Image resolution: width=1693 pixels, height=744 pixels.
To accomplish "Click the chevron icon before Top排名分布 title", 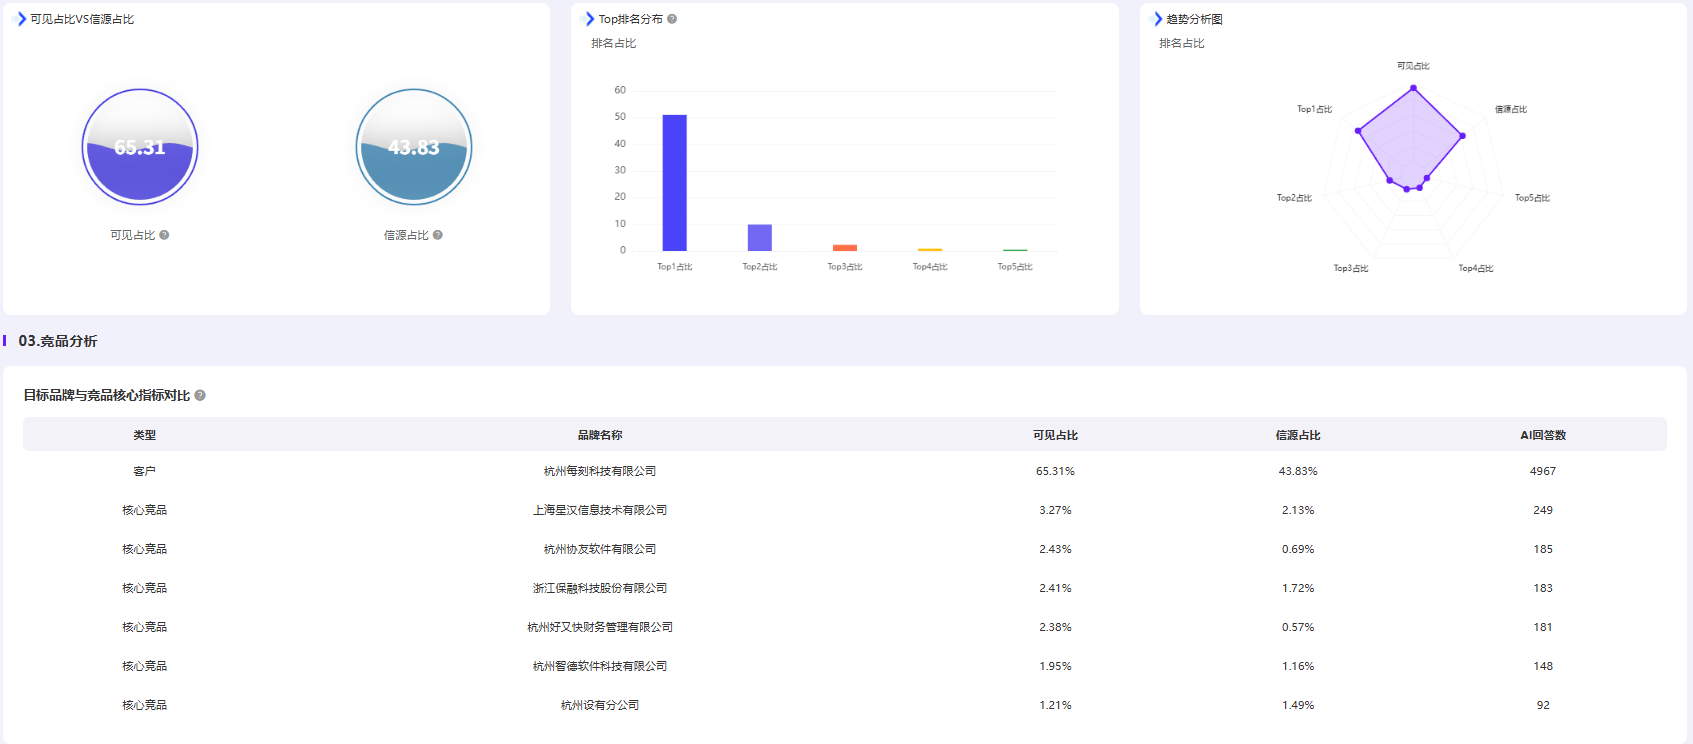I will pos(589,19).
